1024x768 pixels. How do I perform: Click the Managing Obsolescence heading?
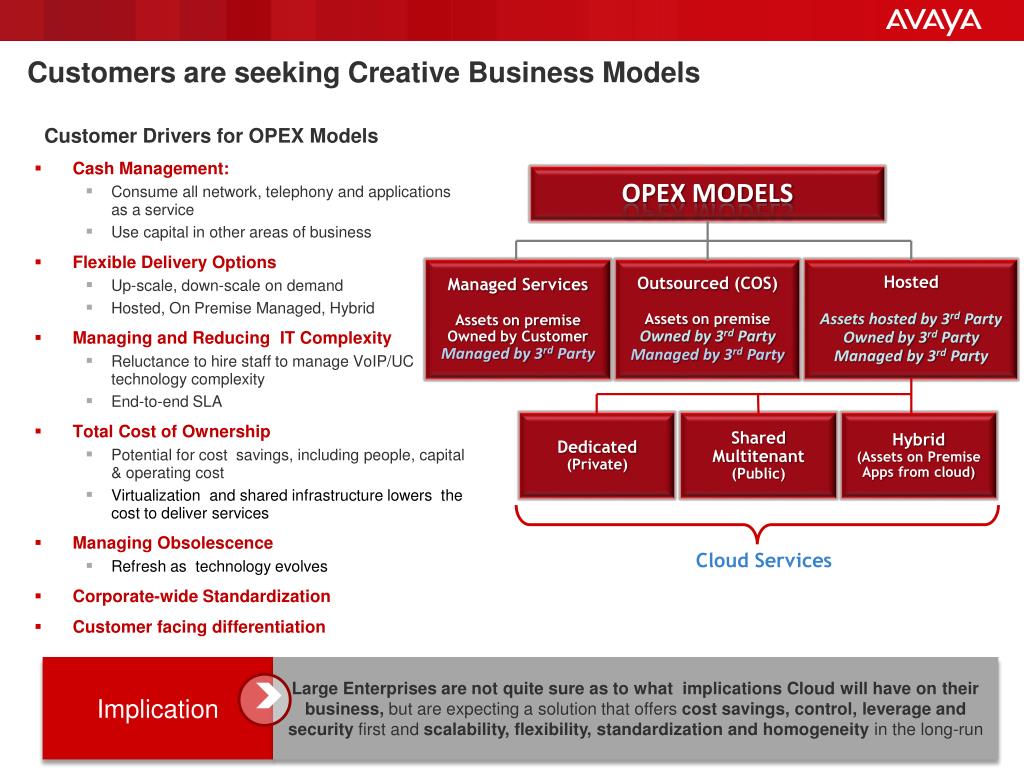click(x=172, y=543)
